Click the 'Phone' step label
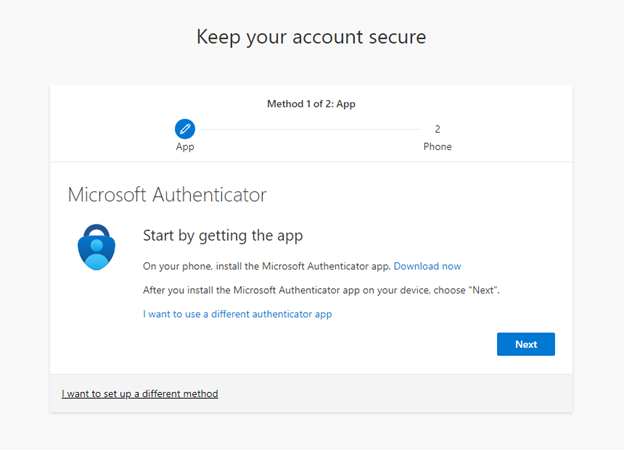624x450 pixels. 437,146
